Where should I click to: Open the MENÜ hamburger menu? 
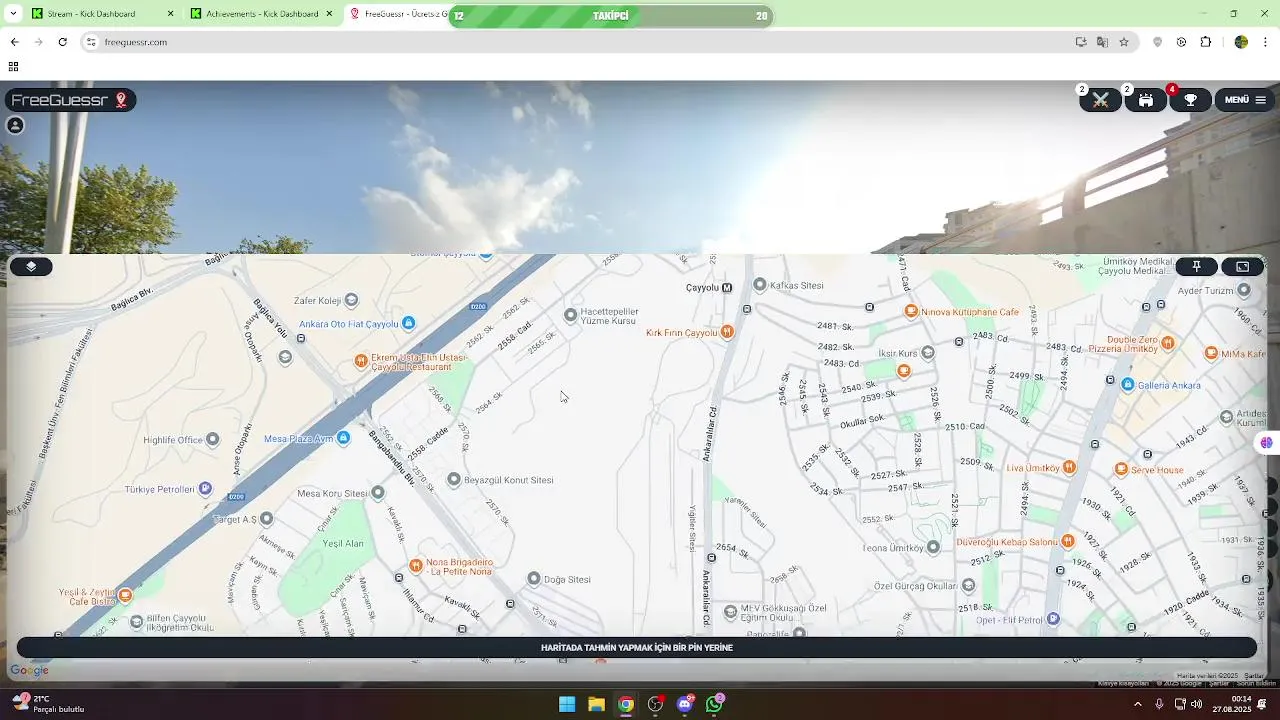tap(1245, 100)
